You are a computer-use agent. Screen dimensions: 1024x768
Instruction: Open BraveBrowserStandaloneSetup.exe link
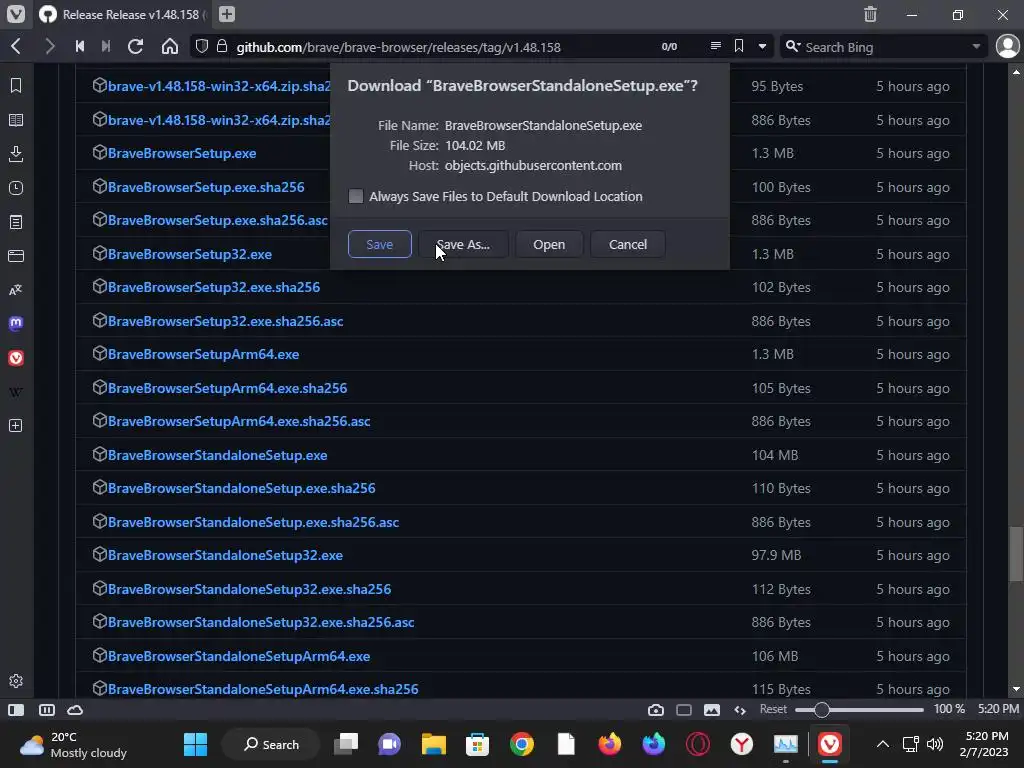217,455
